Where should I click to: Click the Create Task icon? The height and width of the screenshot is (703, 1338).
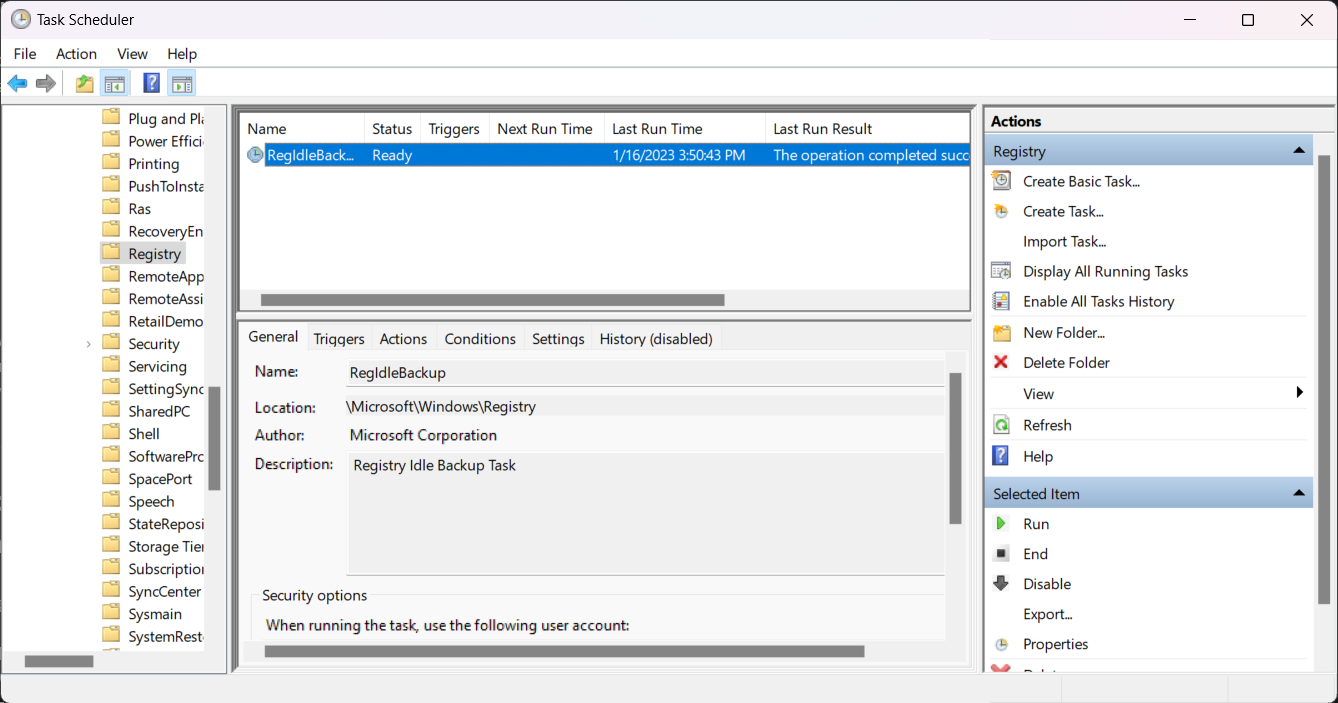(1001, 211)
